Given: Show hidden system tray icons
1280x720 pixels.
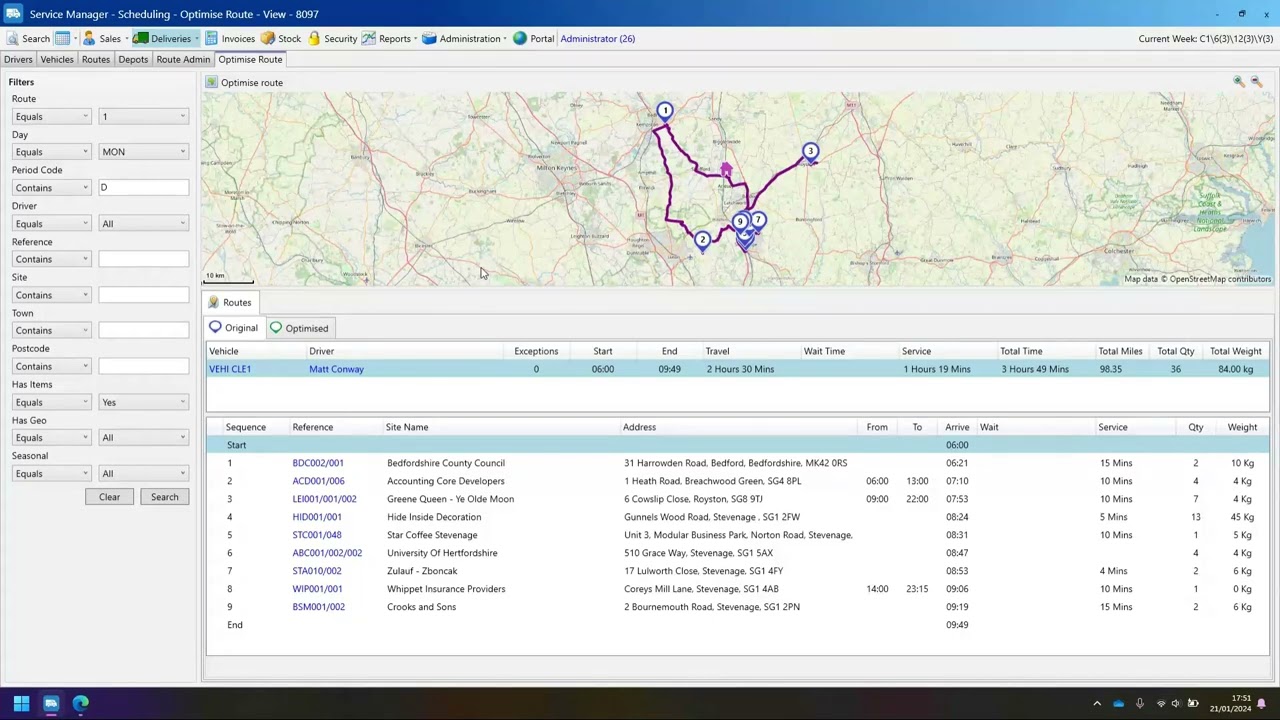Looking at the screenshot, I should click(x=1097, y=704).
